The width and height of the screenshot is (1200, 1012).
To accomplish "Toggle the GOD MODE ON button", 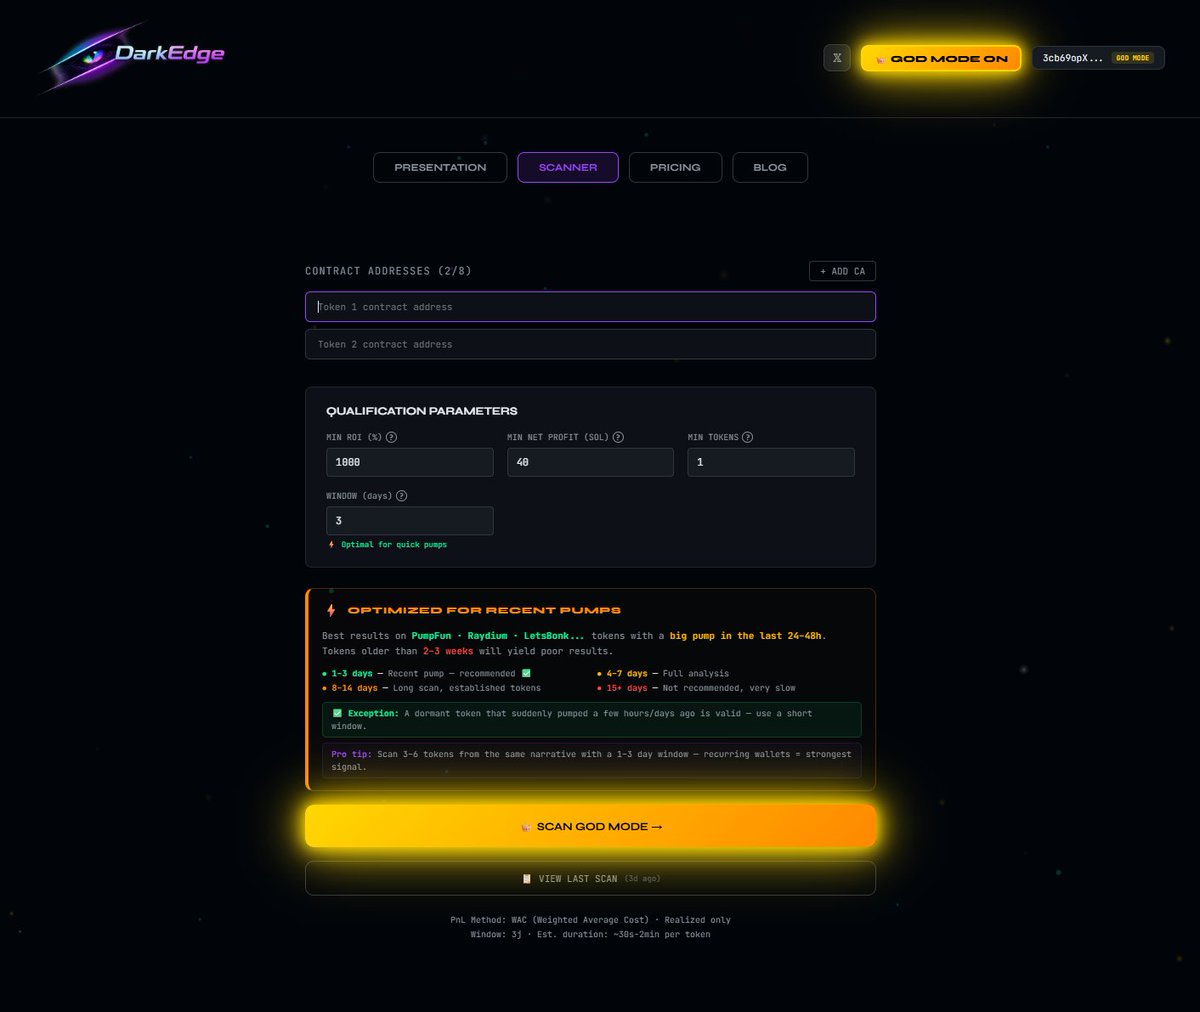I will point(941,58).
